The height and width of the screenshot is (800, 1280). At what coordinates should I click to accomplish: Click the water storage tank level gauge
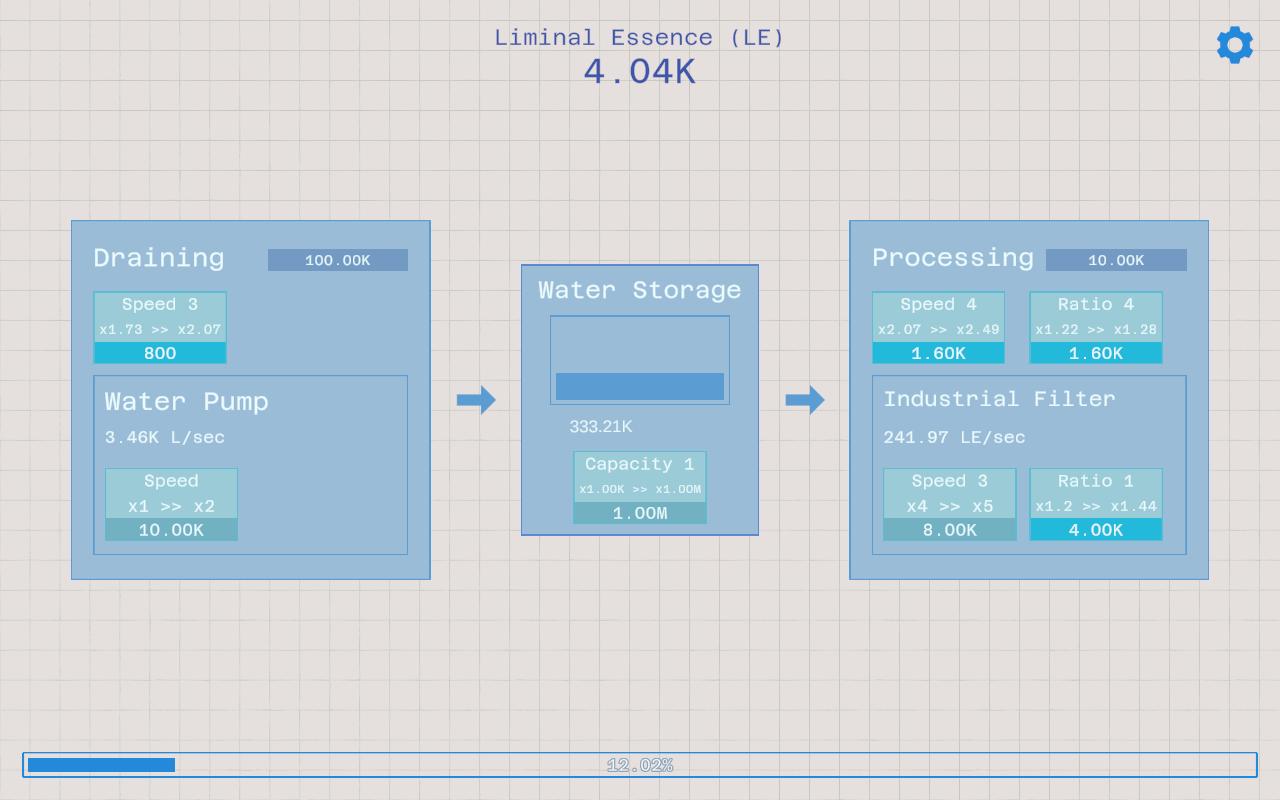click(x=640, y=360)
